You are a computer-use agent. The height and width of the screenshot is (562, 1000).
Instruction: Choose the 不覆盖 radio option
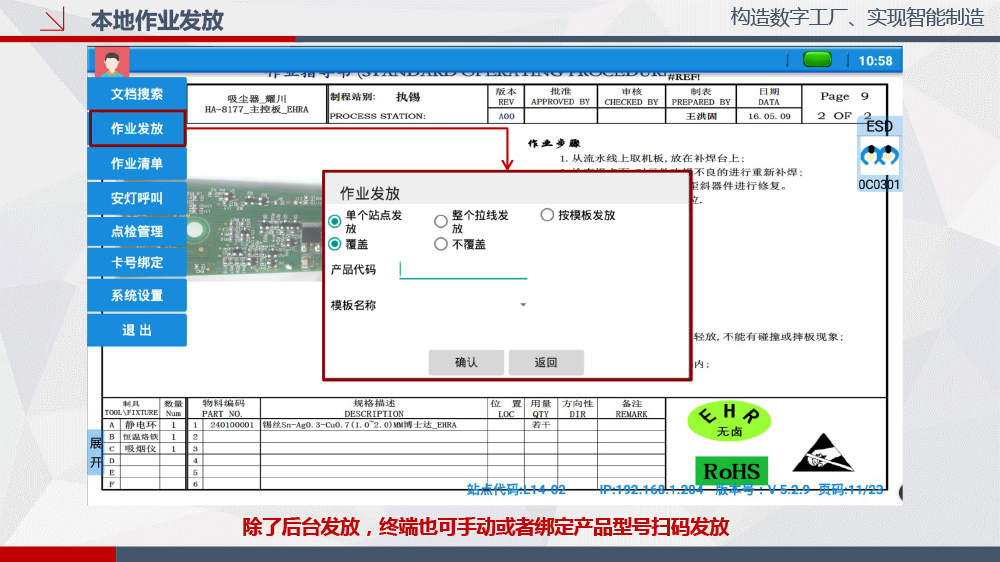coord(441,244)
